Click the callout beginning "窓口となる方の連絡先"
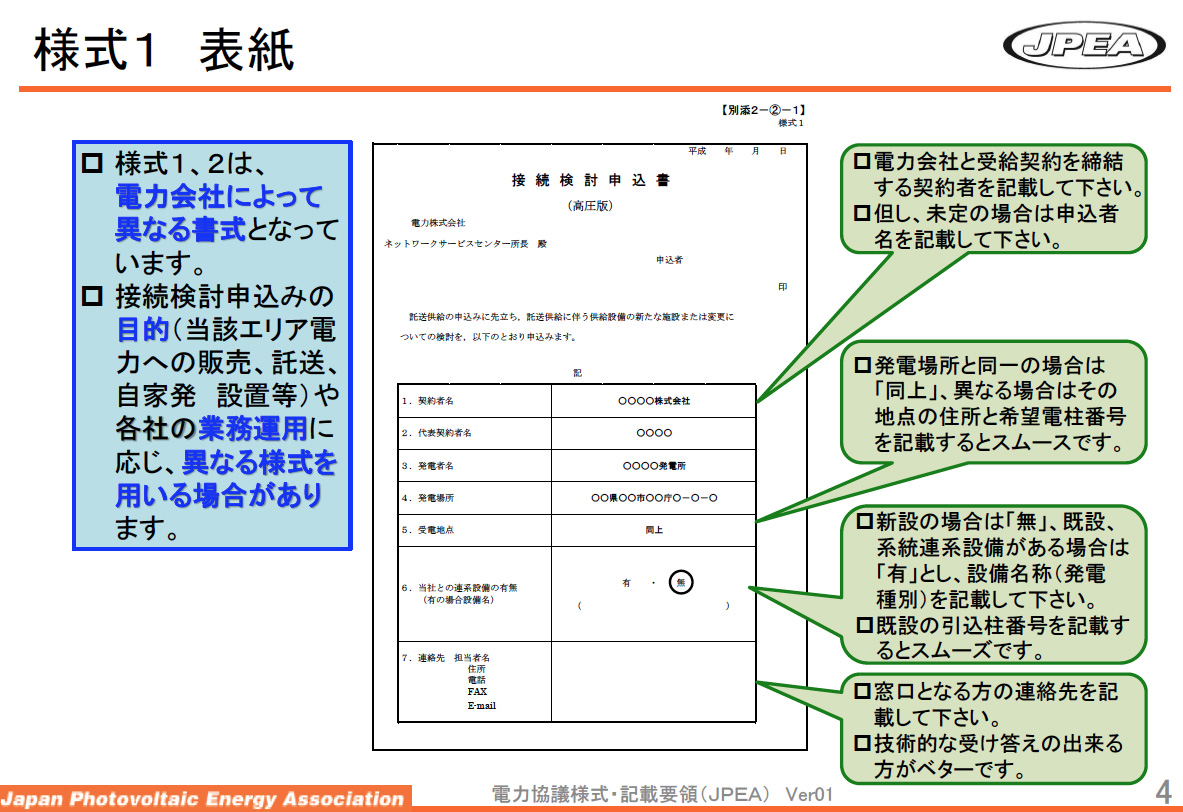 [994, 729]
